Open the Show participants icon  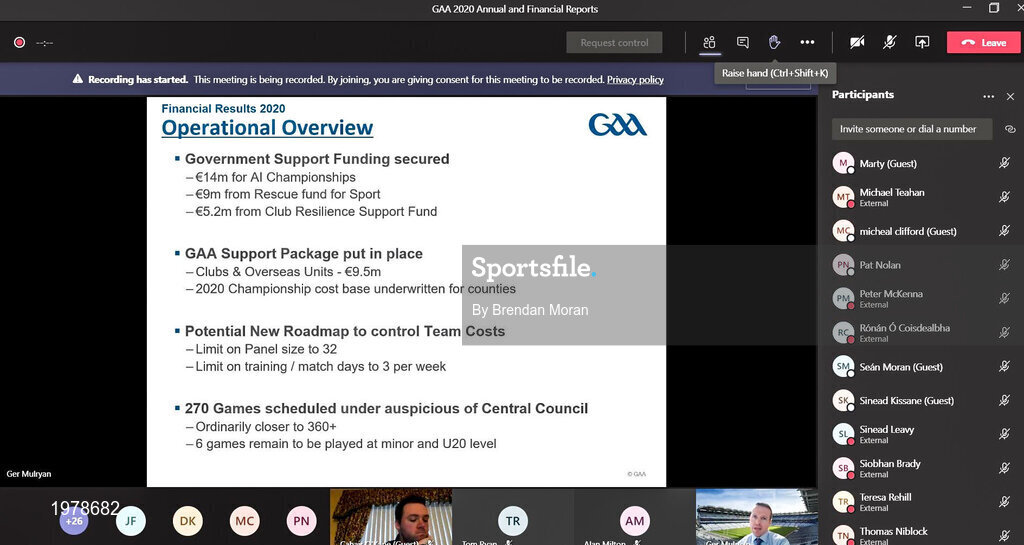(709, 42)
